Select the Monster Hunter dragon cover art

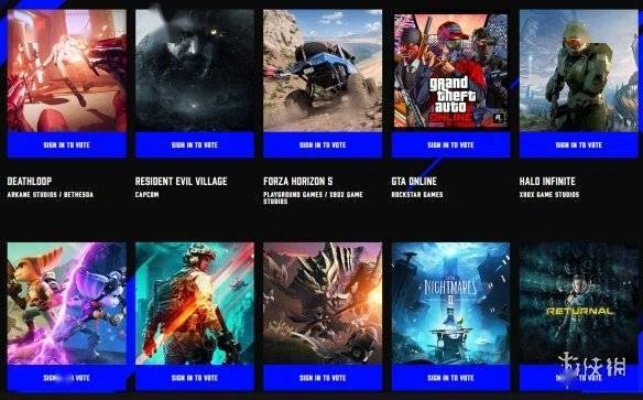click(x=323, y=303)
